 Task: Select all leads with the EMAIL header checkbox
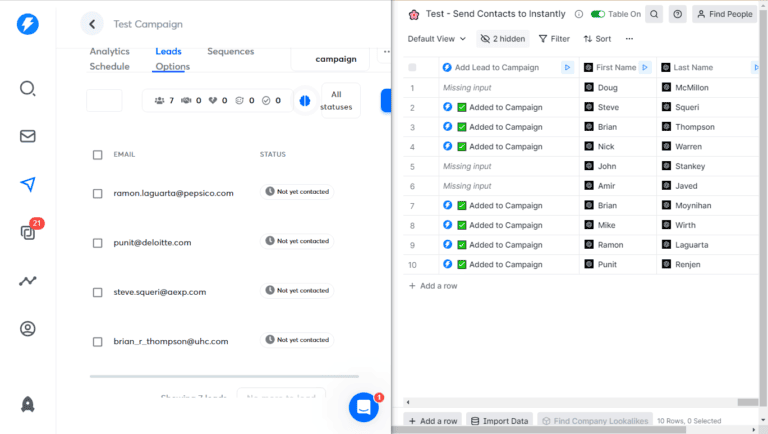click(x=97, y=155)
